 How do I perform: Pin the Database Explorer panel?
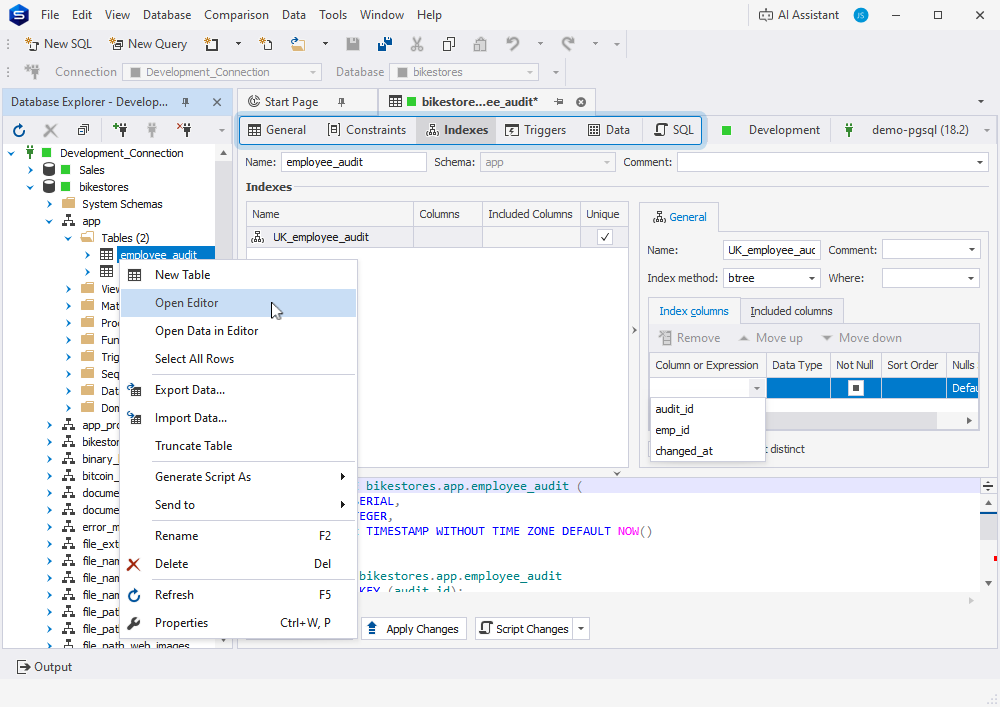click(186, 102)
